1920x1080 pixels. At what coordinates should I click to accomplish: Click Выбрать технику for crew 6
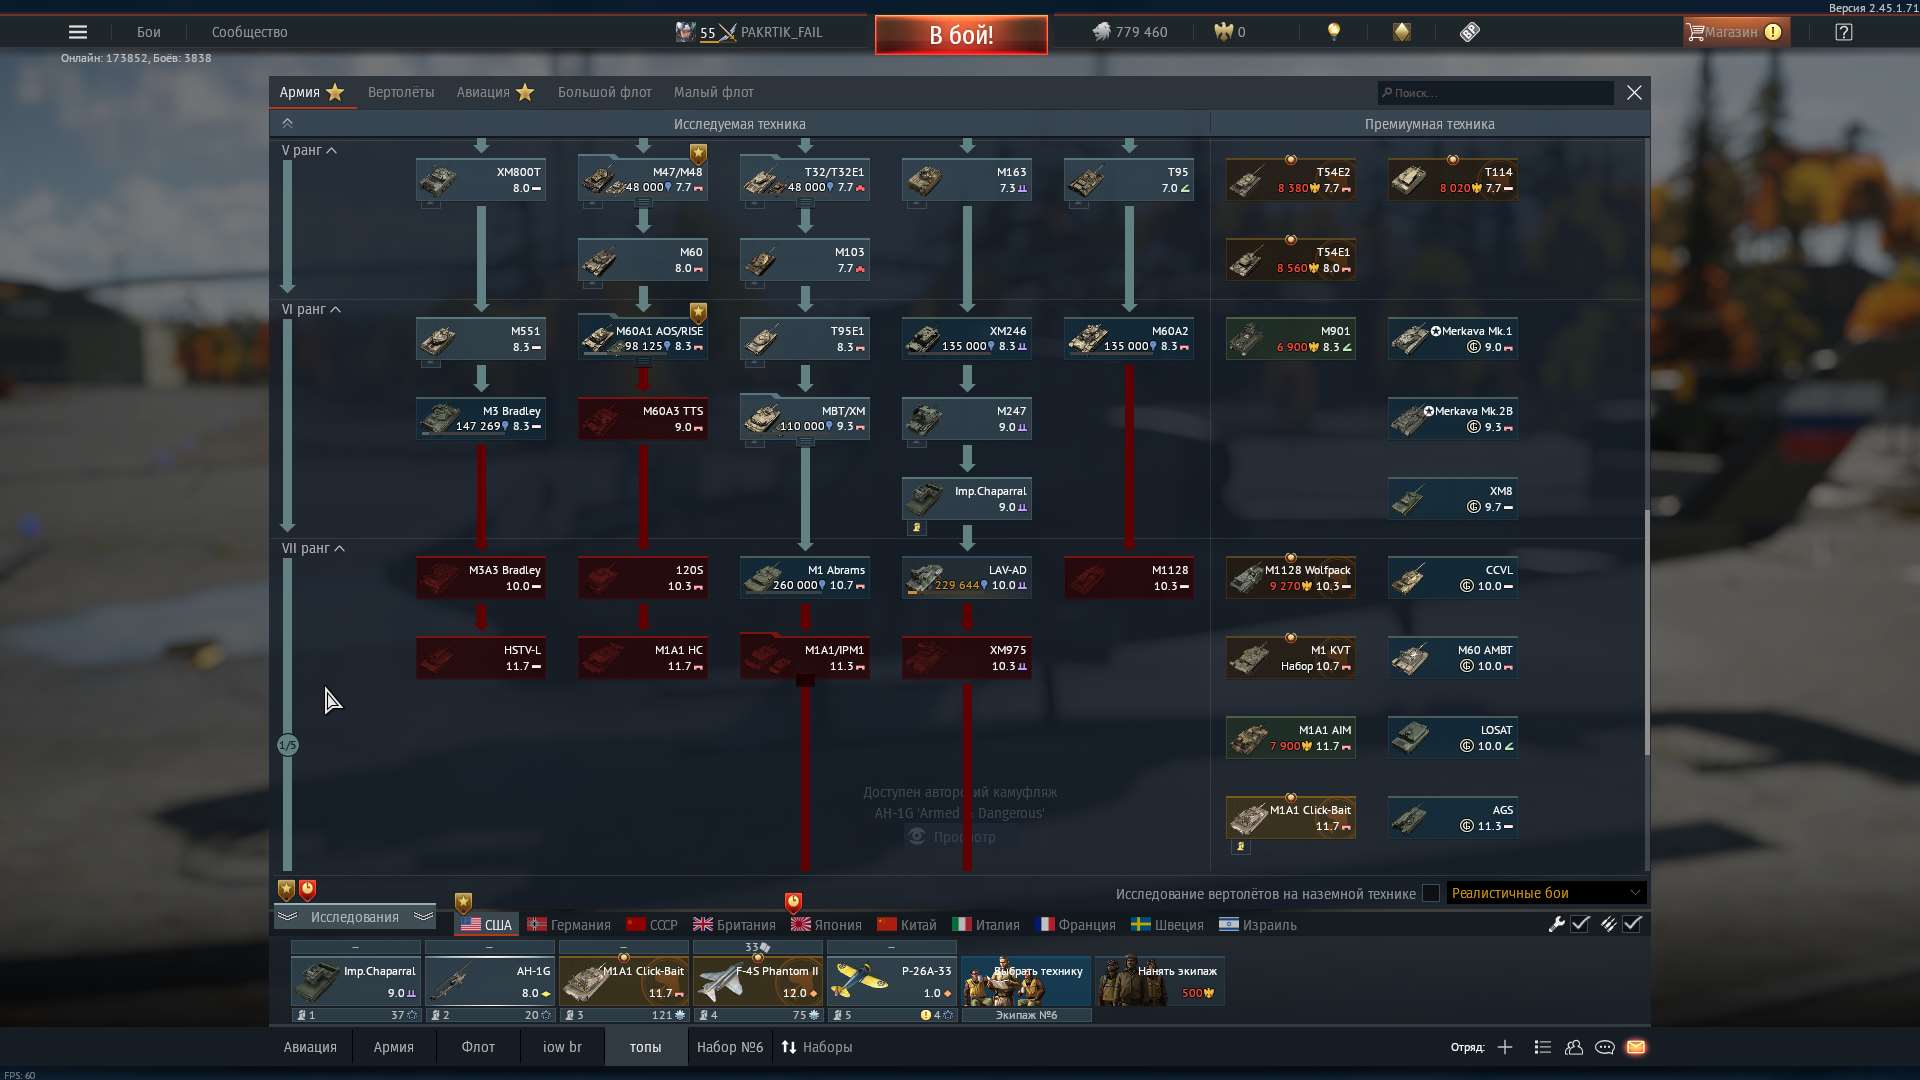pyautogui.click(x=1026, y=982)
